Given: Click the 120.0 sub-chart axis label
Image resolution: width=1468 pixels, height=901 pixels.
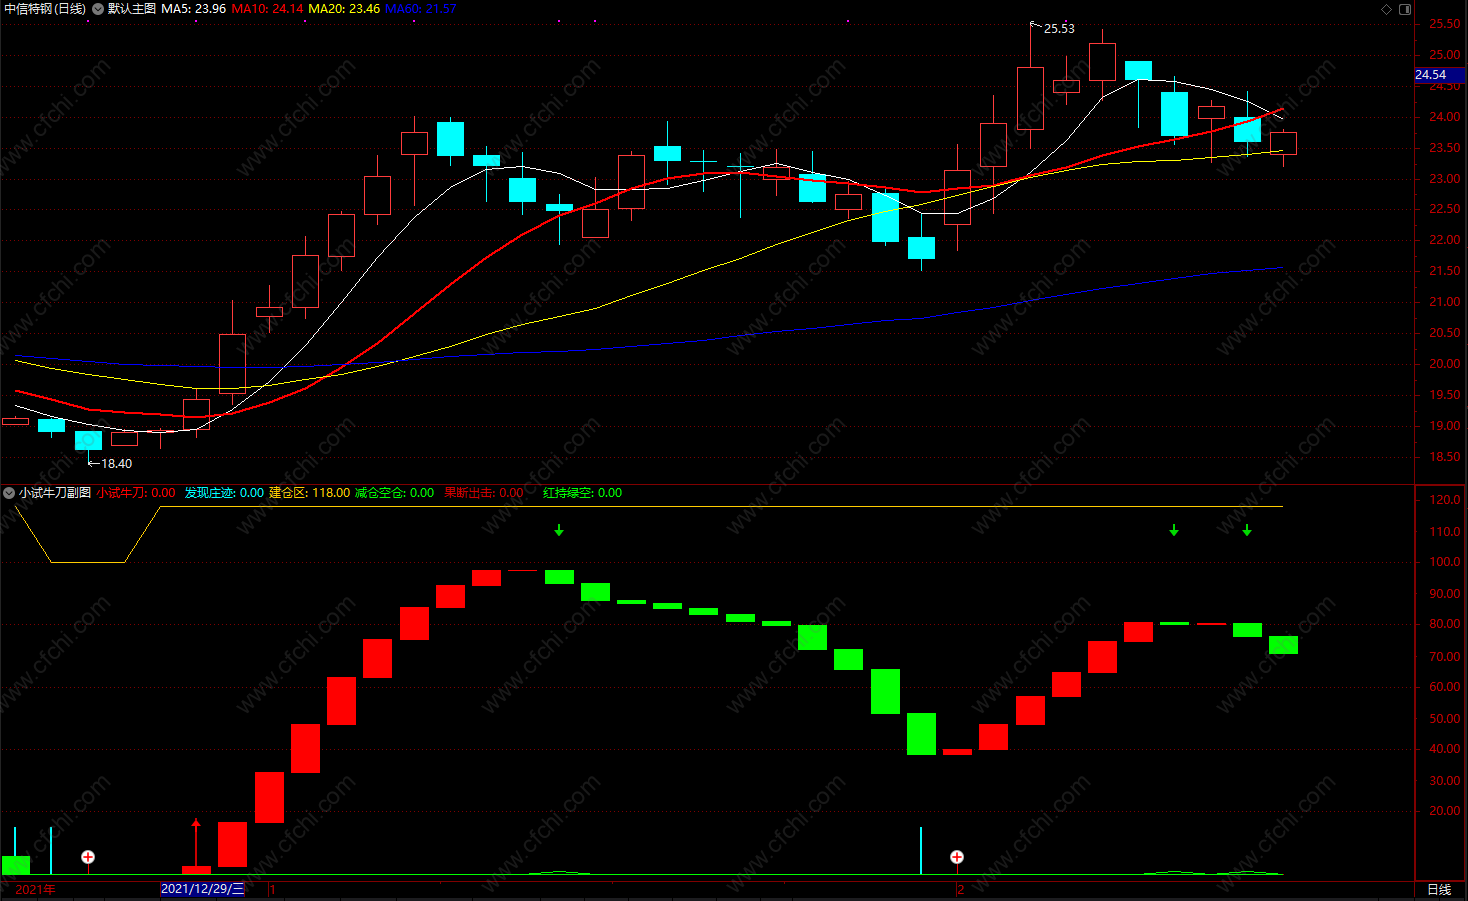Looking at the screenshot, I should pos(1444,500).
